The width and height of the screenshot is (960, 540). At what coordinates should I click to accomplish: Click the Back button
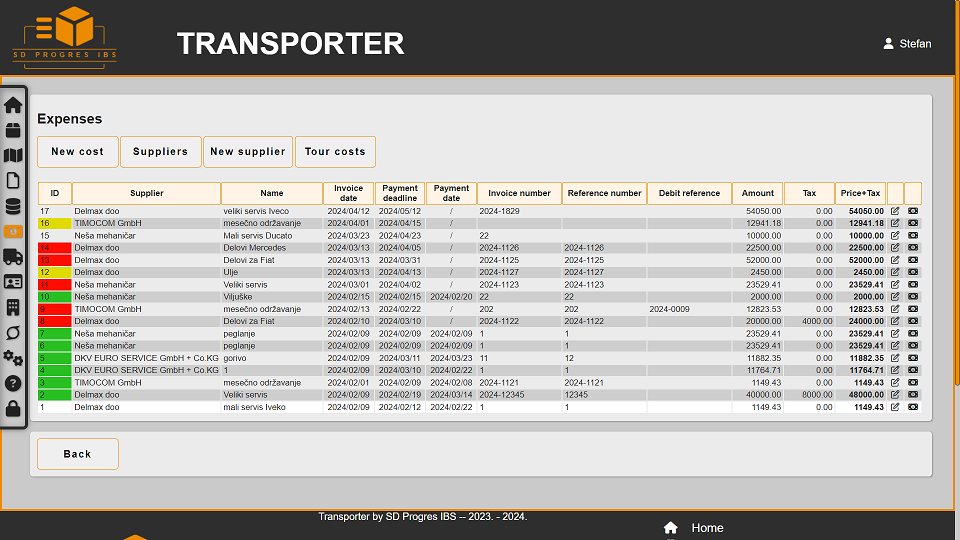click(x=78, y=454)
